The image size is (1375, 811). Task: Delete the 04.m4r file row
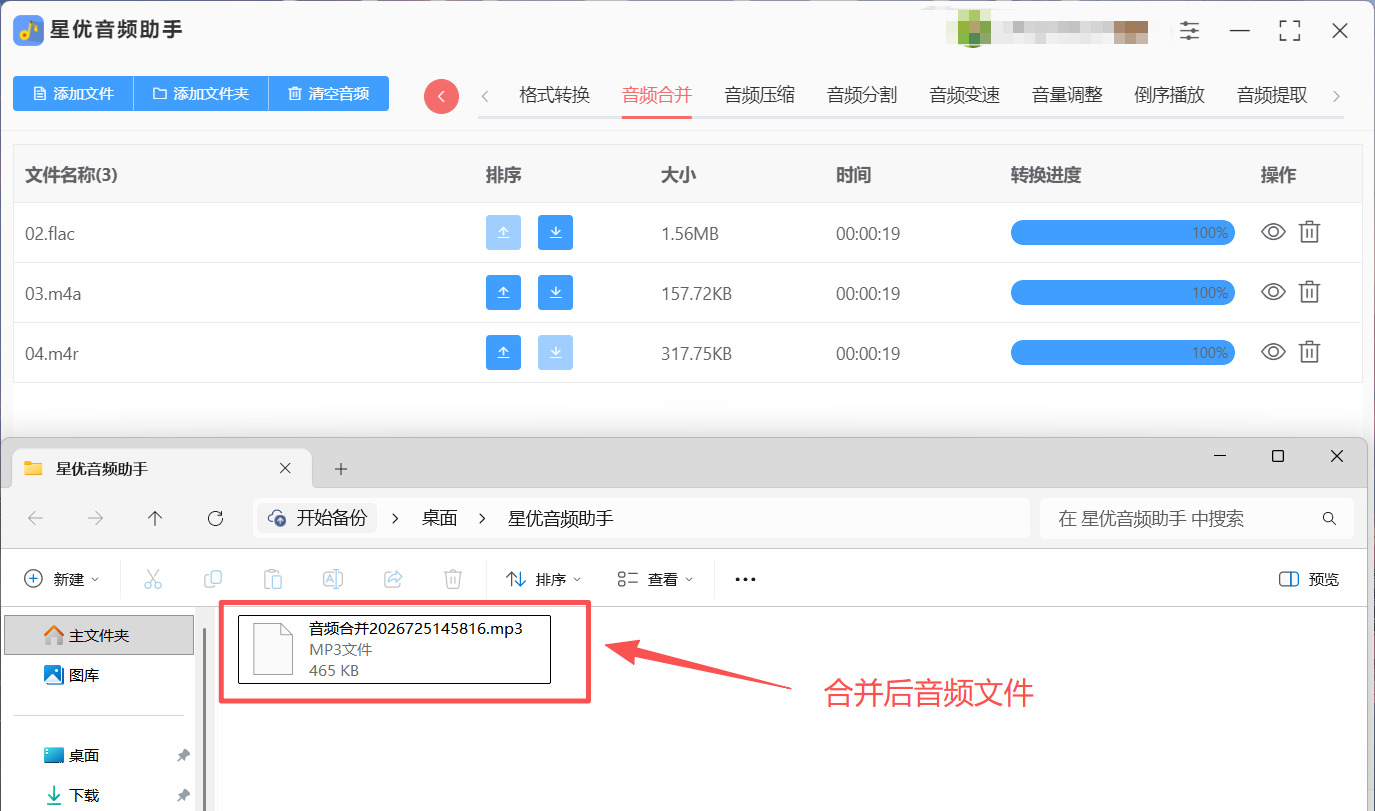(x=1309, y=352)
